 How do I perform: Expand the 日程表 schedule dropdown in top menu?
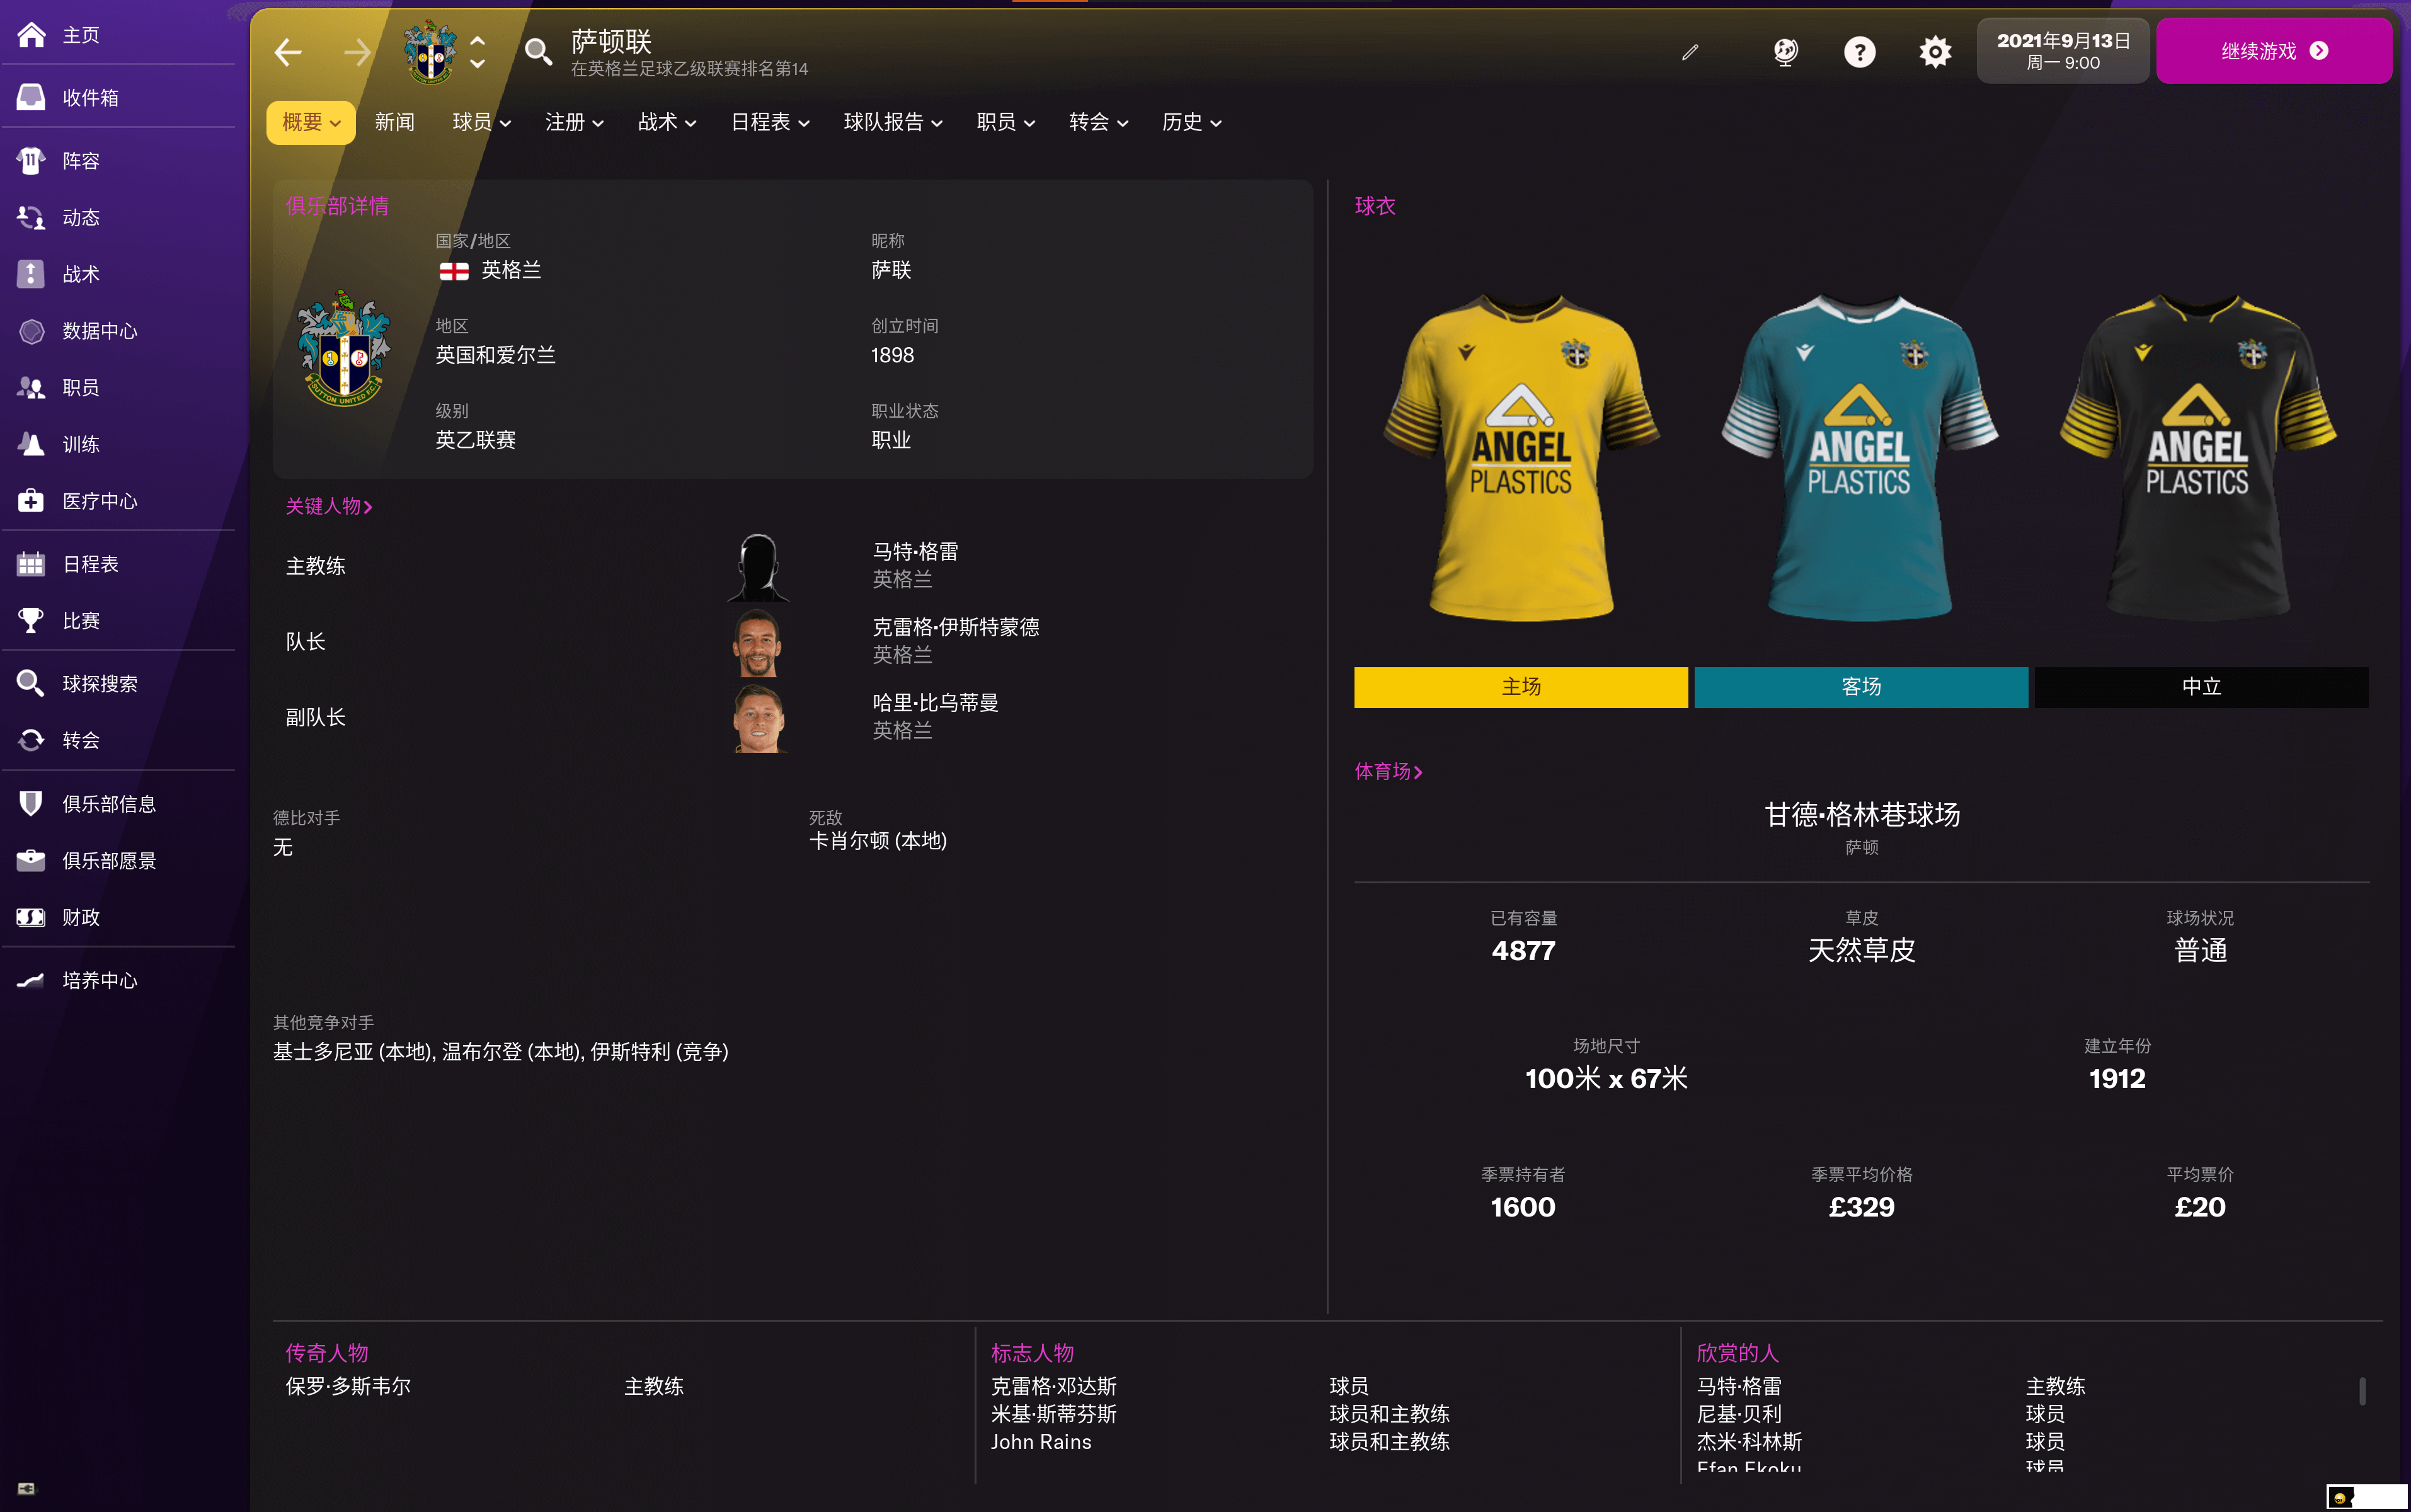tap(770, 123)
